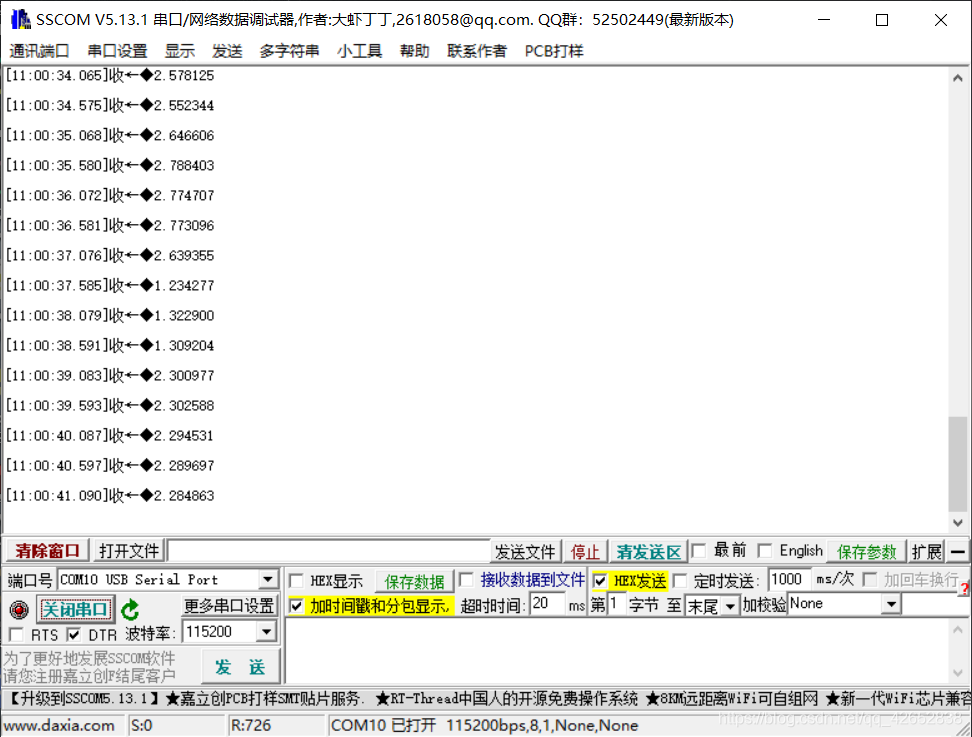Click the round port status indicator icon
The height and width of the screenshot is (737, 972).
[x=18, y=607]
